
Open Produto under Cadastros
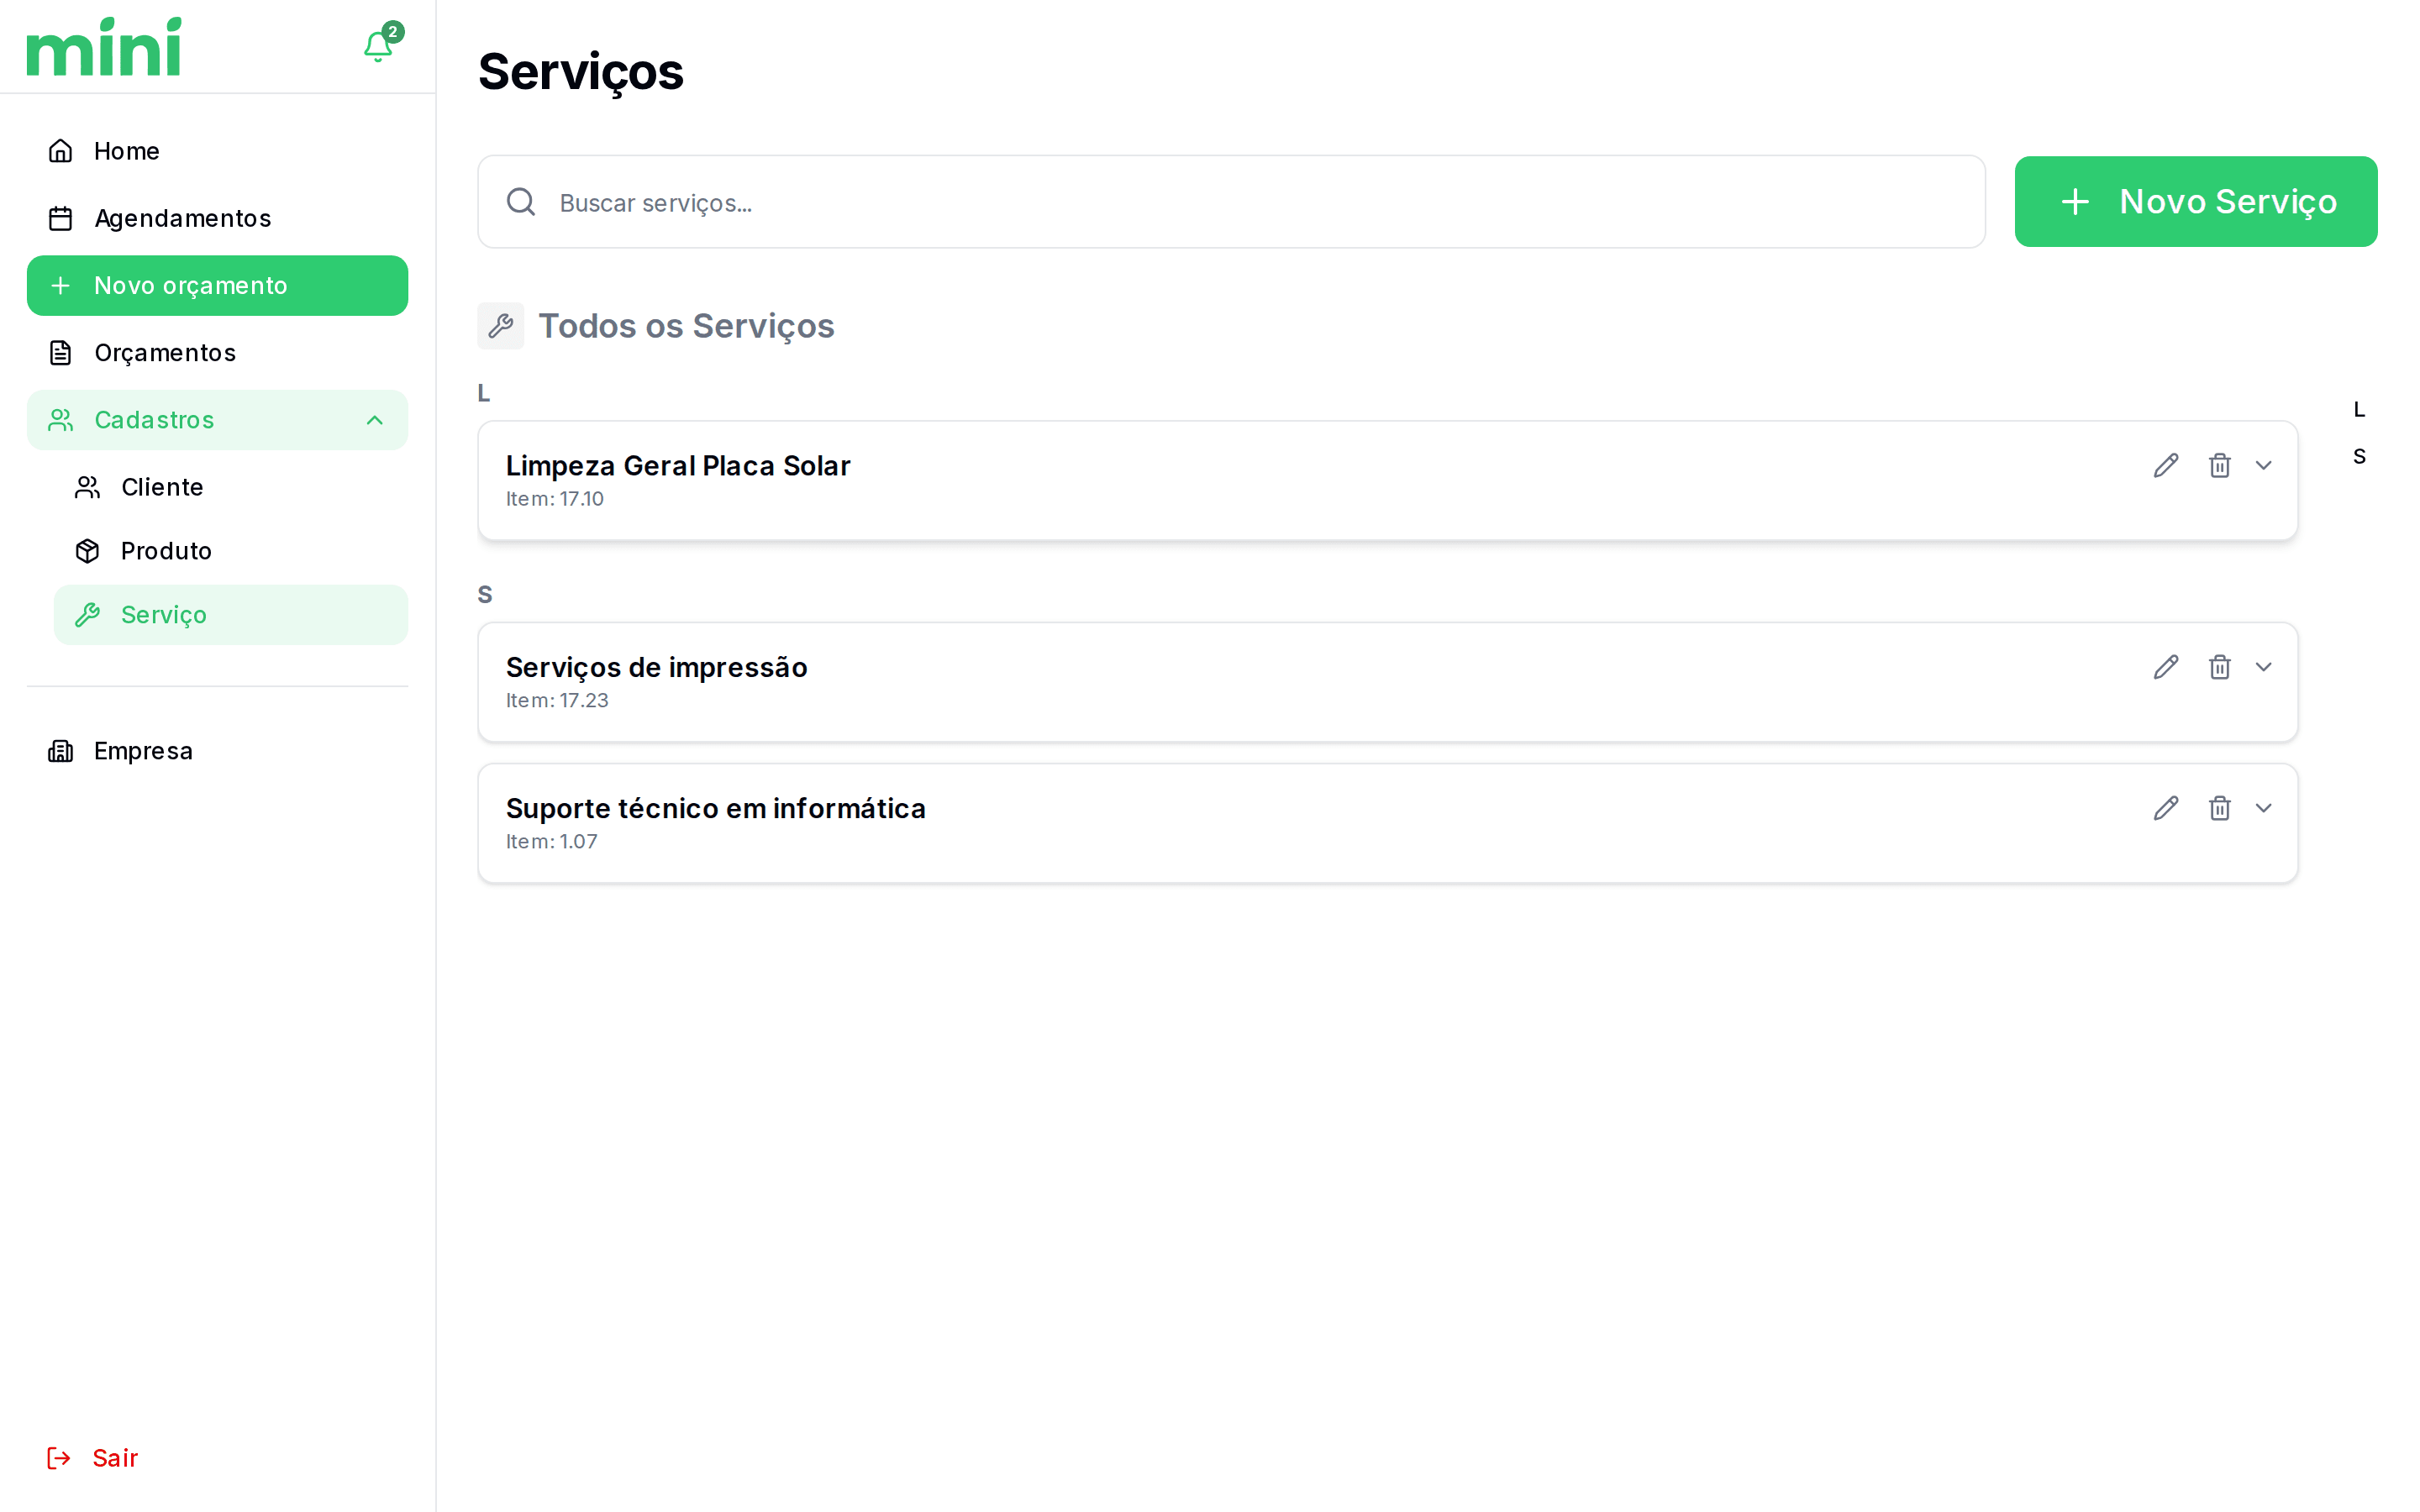point(166,551)
